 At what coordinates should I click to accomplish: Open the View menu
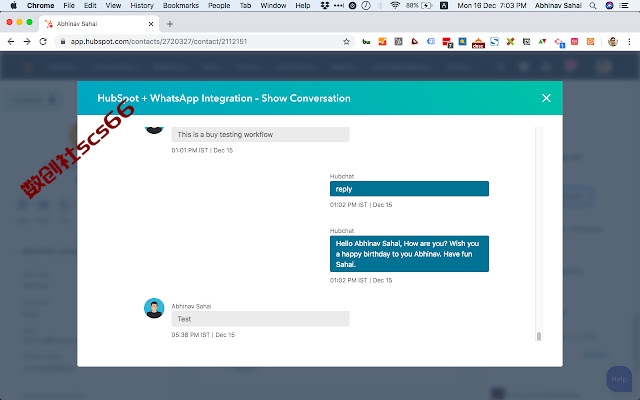click(x=113, y=5)
